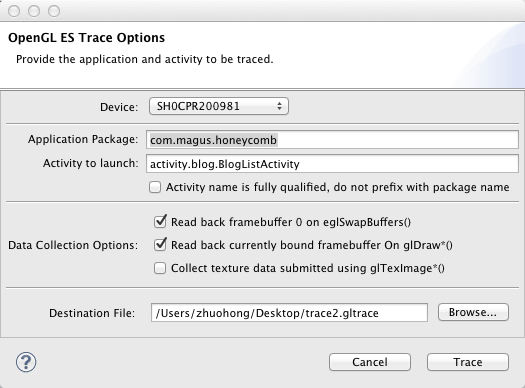Zoom the window with the third title-bar button

point(54,11)
